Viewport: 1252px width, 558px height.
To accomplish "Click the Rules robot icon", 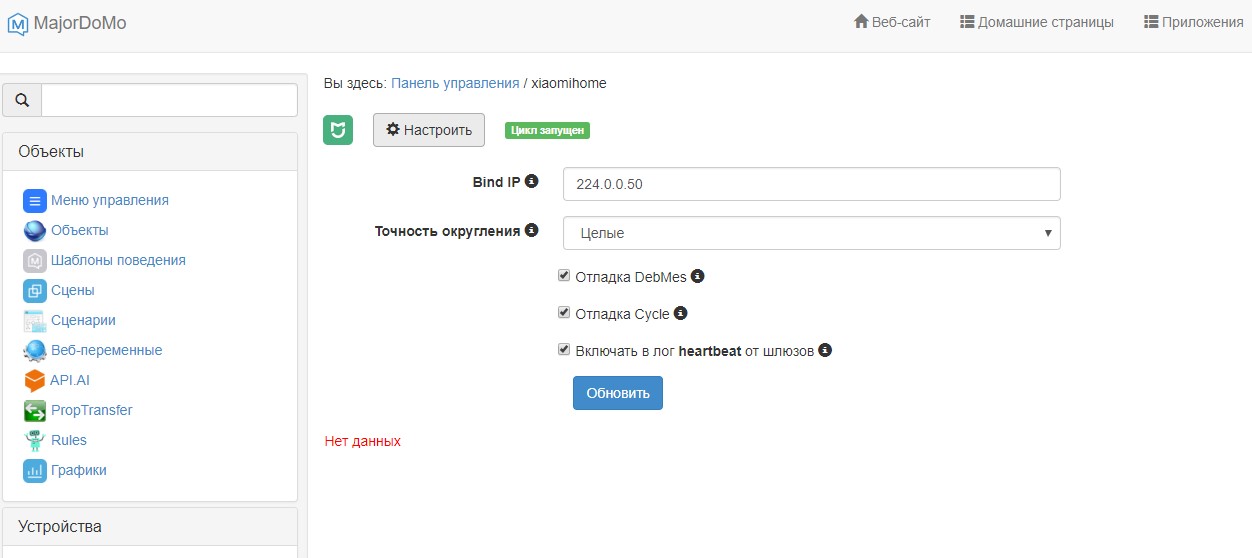I will click(x=35, y=440).
